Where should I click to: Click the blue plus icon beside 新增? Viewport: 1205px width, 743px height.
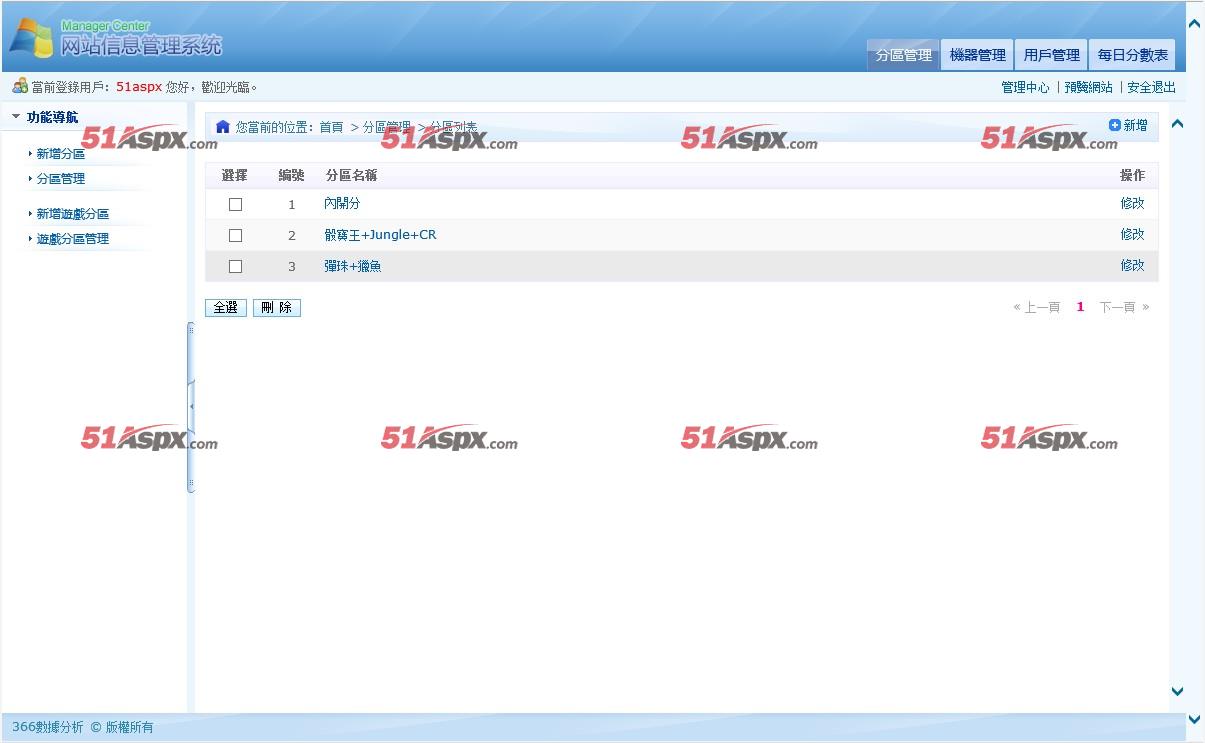click(x=1115, y=125)
